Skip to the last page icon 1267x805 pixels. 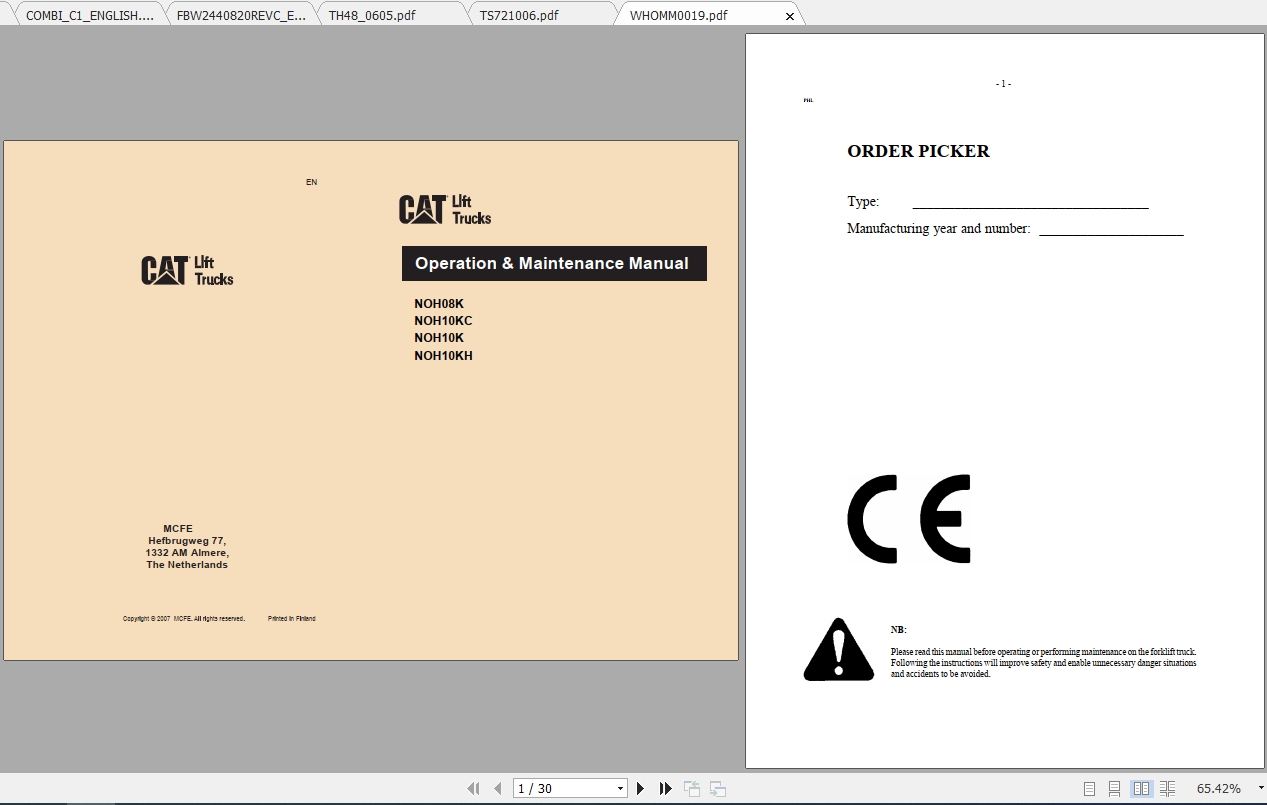tap(665, 788)
